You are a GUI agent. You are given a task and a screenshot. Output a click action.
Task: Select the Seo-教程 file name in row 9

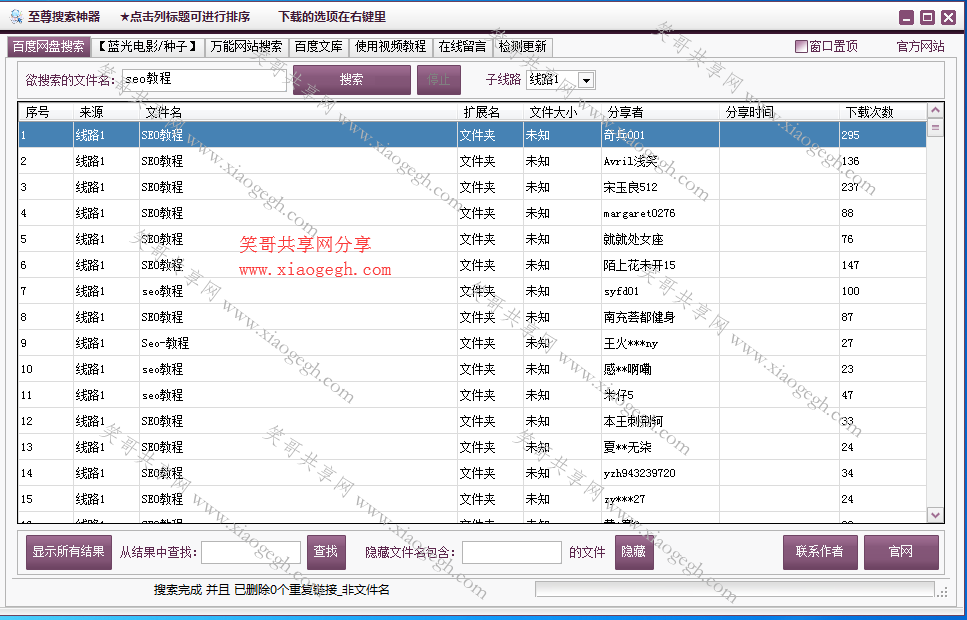pos(165,343)
